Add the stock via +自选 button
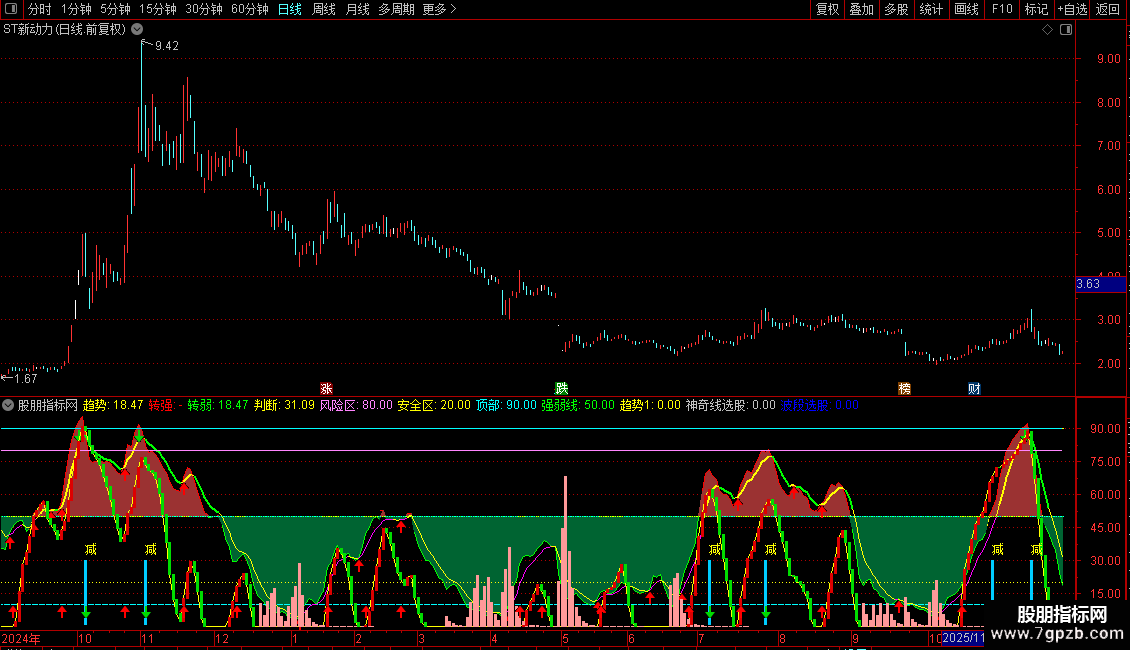This screenshot has height=650, width=1130. click(x=1072, y=10)
